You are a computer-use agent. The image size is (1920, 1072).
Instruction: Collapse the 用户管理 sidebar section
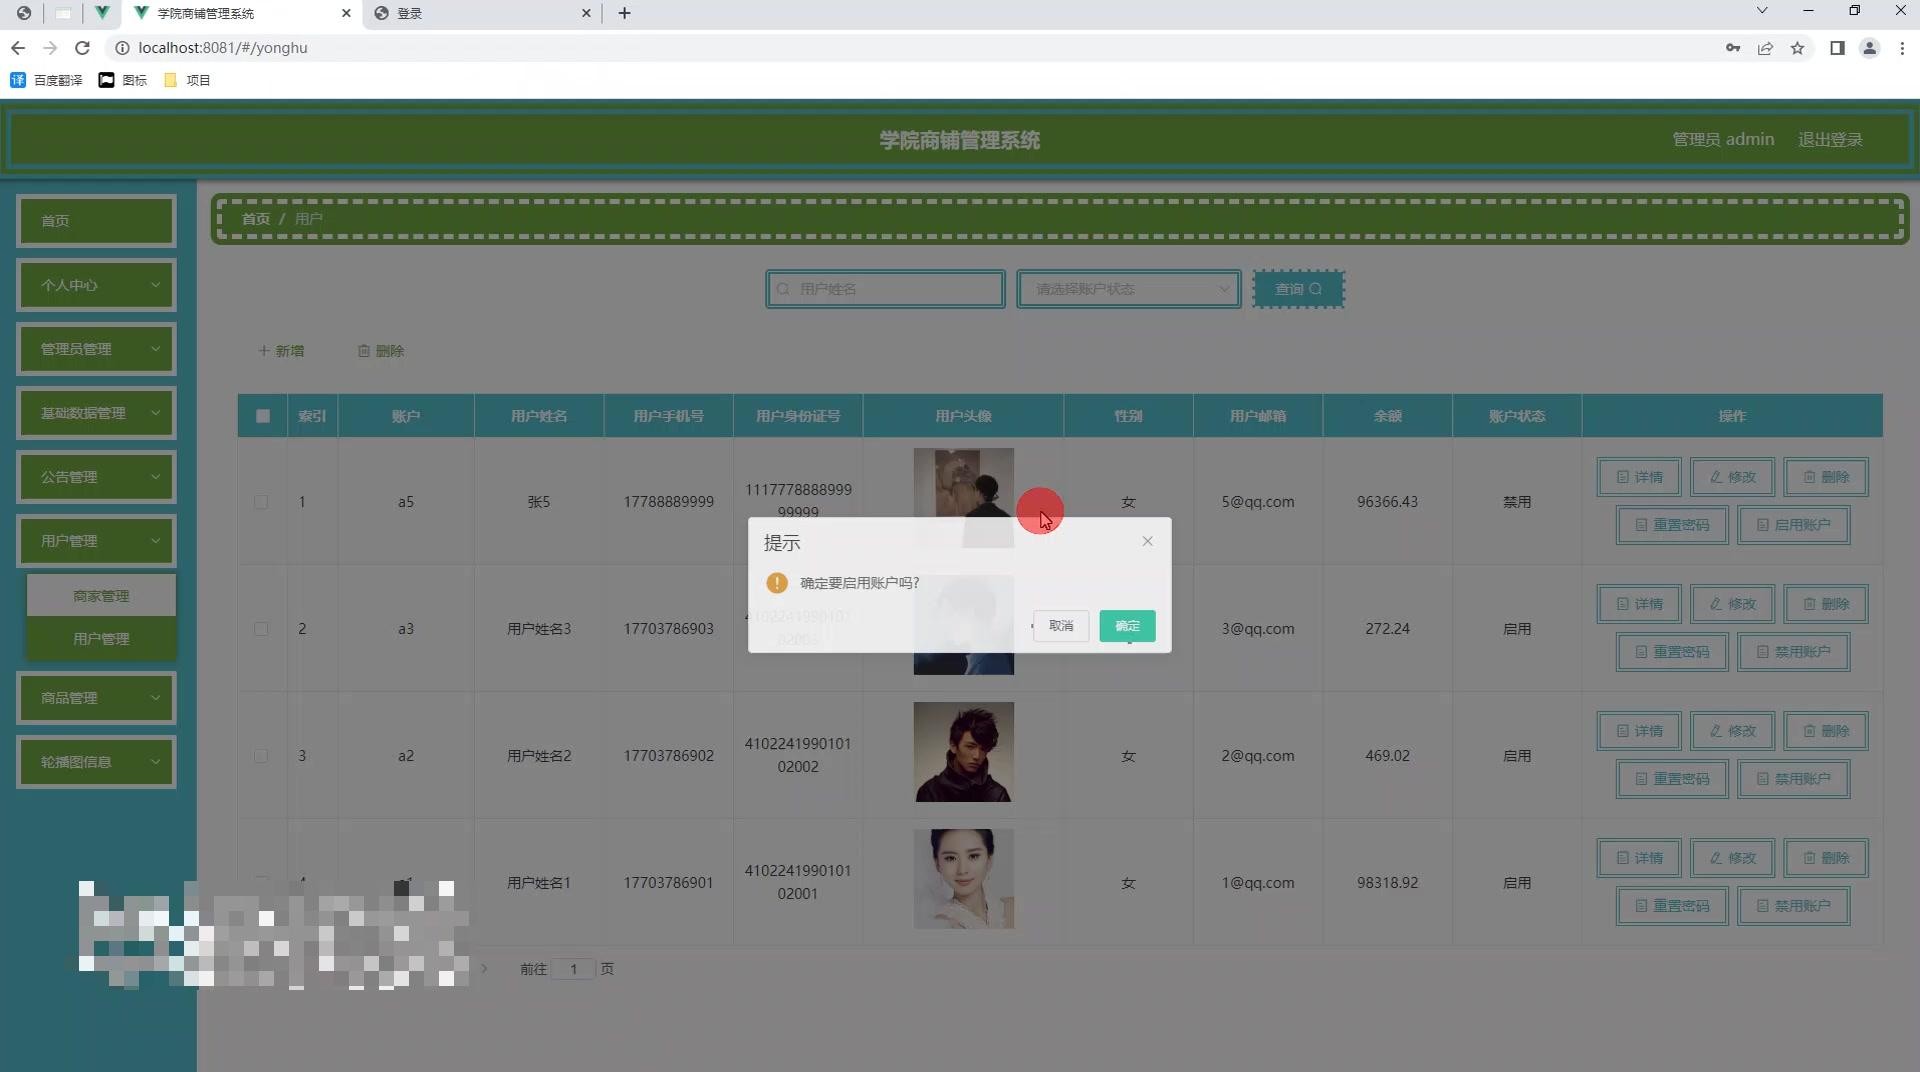[x=96, y=540]
